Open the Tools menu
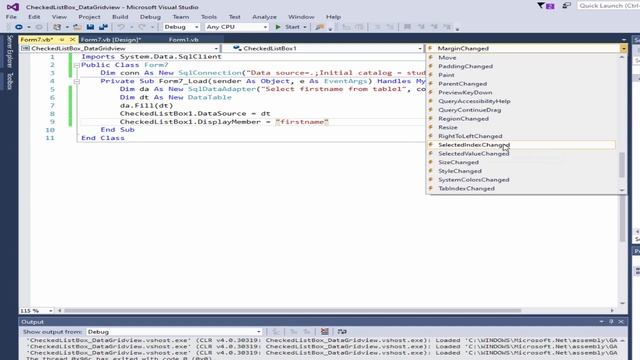 [x=209, y=17]
